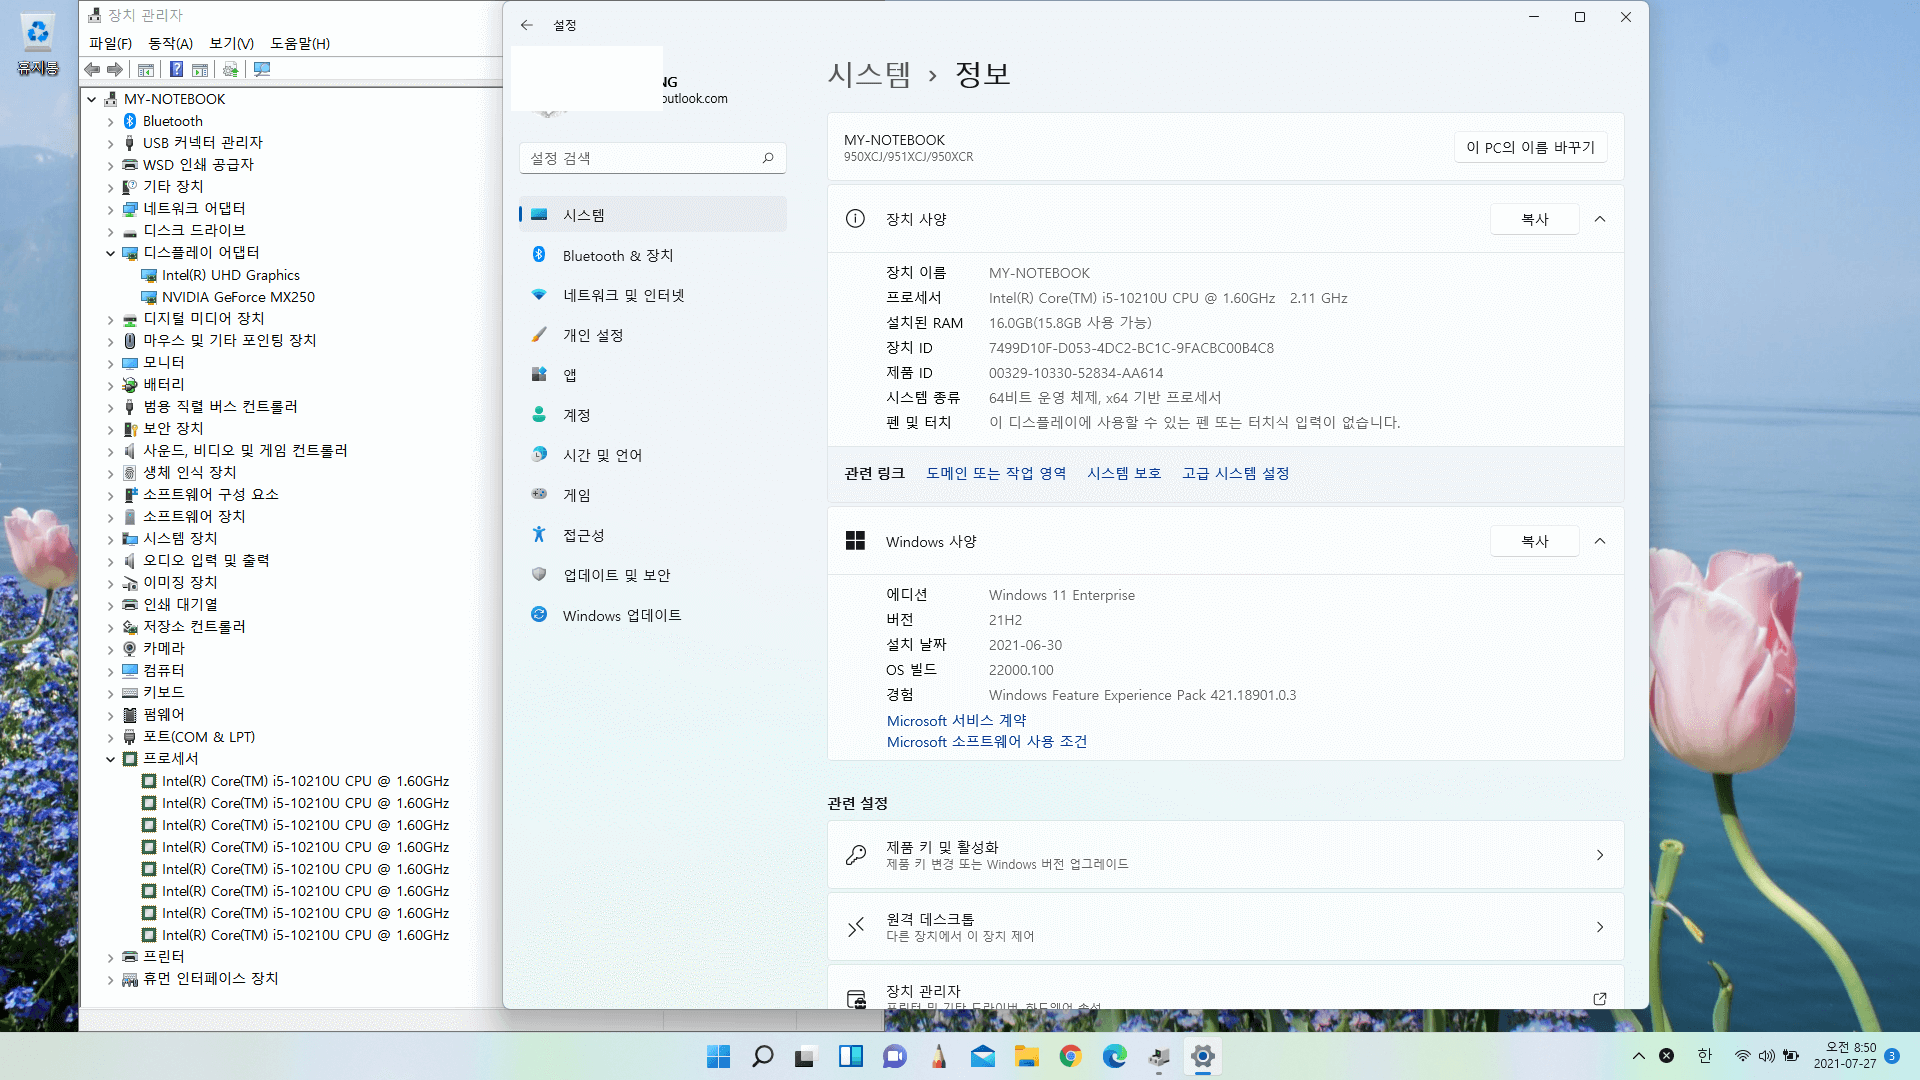The height and width of the screenshot is (1080, 1920).
Task: Click the help icon in Device Manager toolbar
Action: [176, 70]
